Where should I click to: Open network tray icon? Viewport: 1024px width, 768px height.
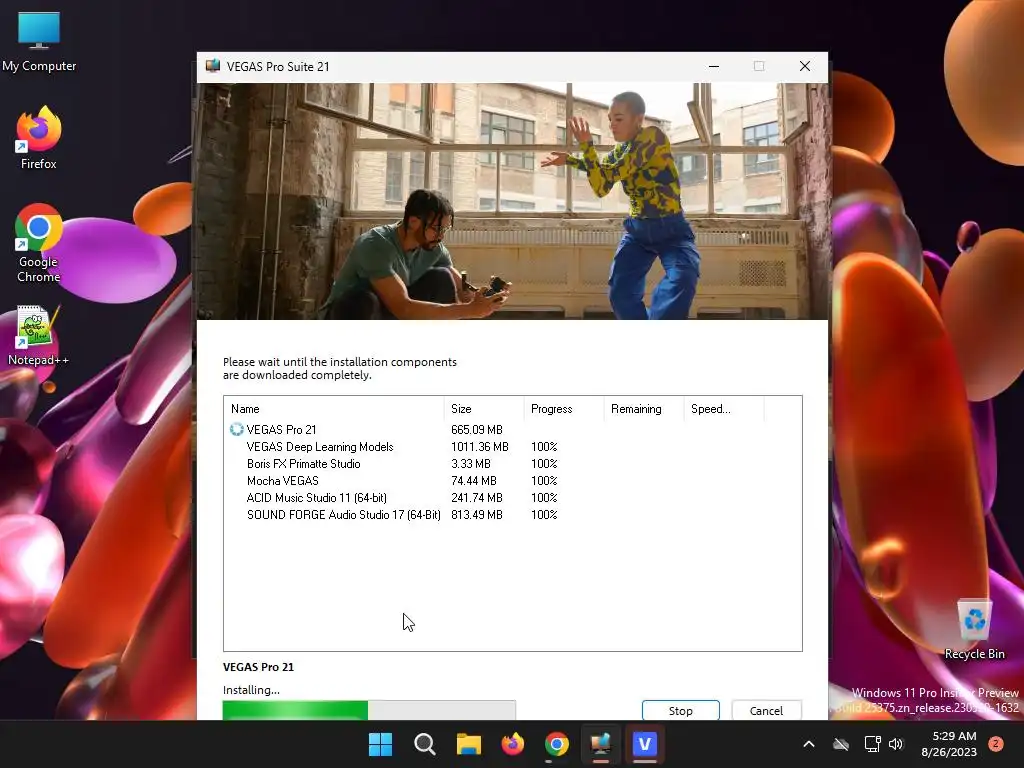tap(872, 744)
